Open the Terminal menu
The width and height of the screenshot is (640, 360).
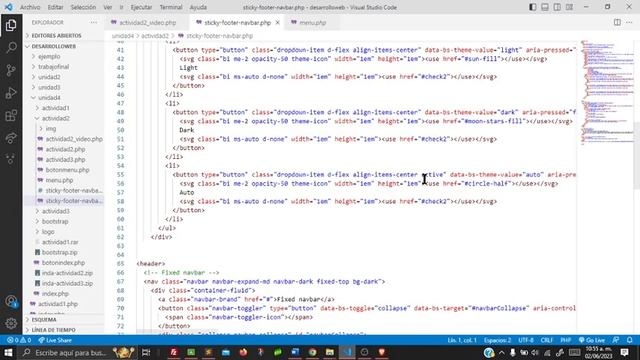pos(171,7)
